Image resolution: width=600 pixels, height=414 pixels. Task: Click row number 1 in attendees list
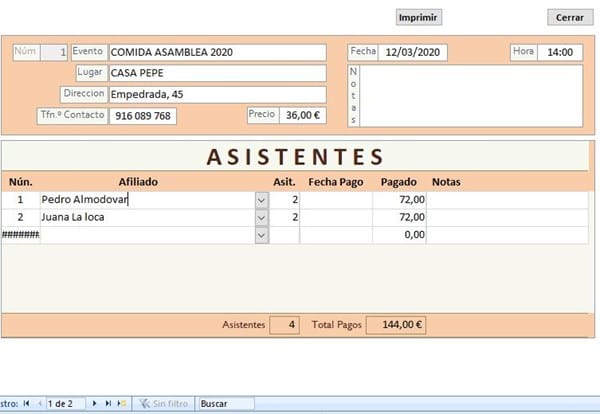[x=20, y=200]
